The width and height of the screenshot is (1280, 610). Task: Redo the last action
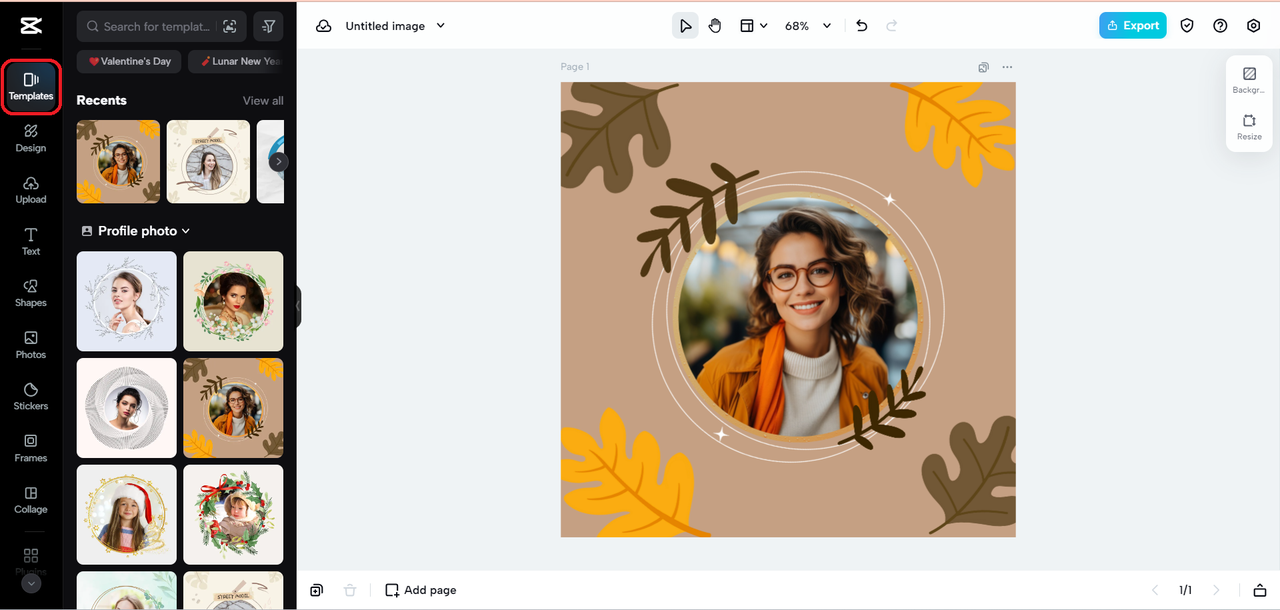(x=892, y=26)
